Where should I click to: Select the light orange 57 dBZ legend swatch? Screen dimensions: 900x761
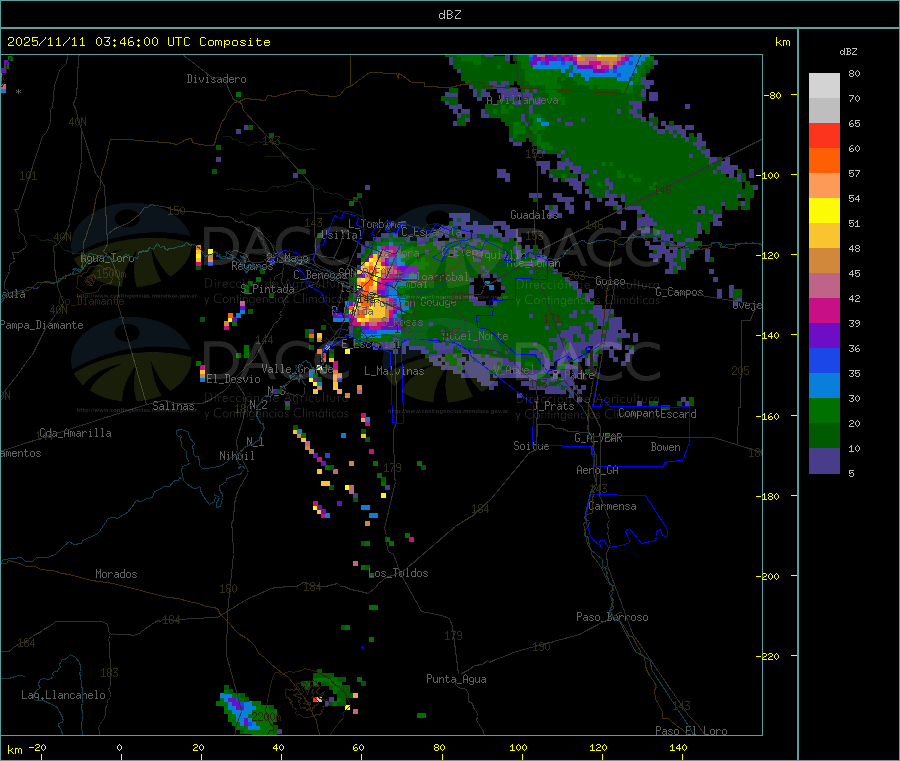(824, 185)
